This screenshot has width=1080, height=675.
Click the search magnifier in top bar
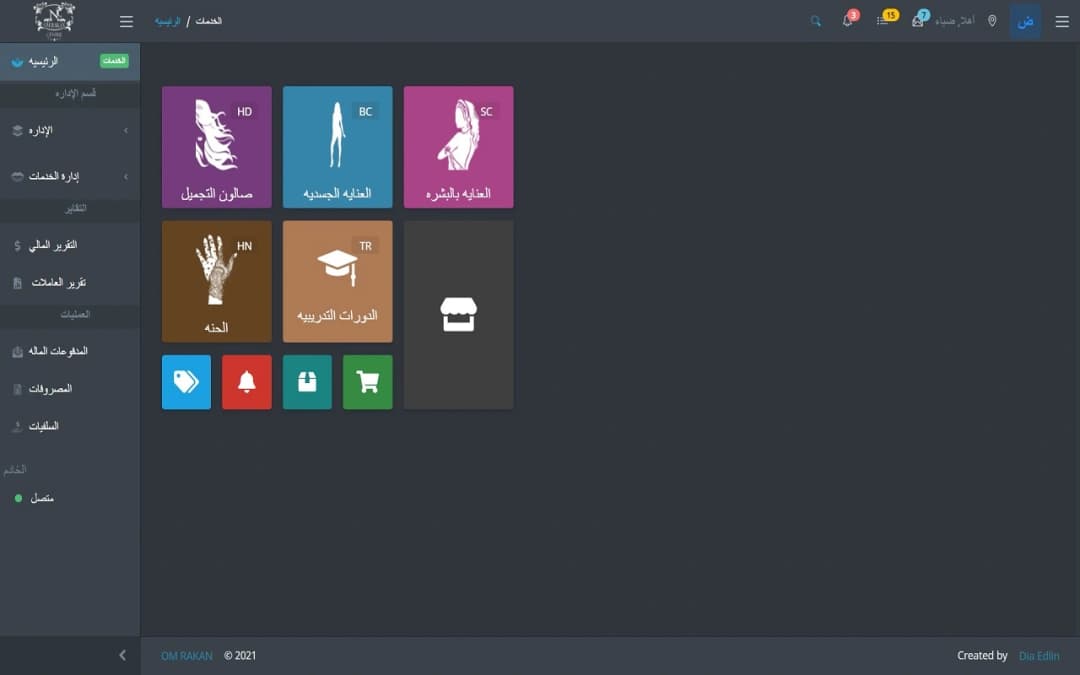(815, 21)
